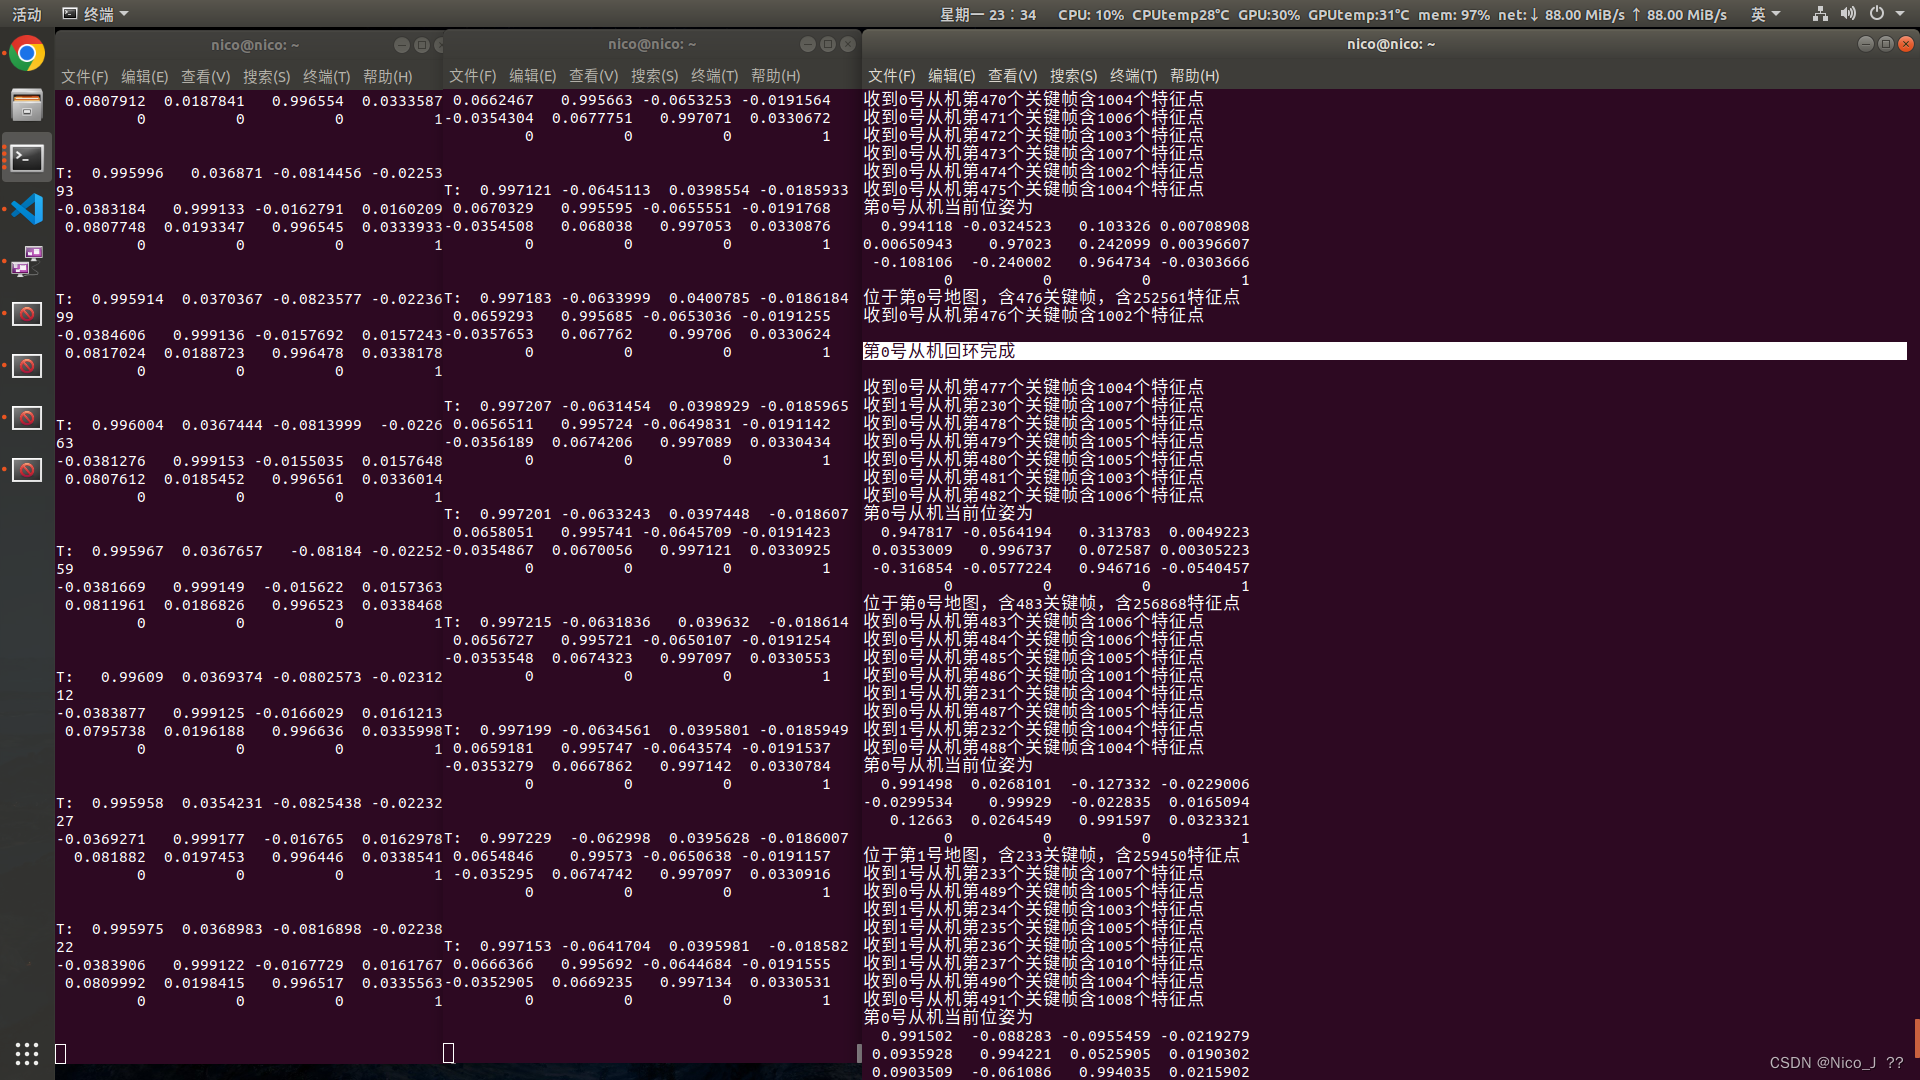Click the middle terminal title bar nico@nico
The width and height of the screenshot is (1920, 1080).
pyautogui.click(x=652, y=44)
